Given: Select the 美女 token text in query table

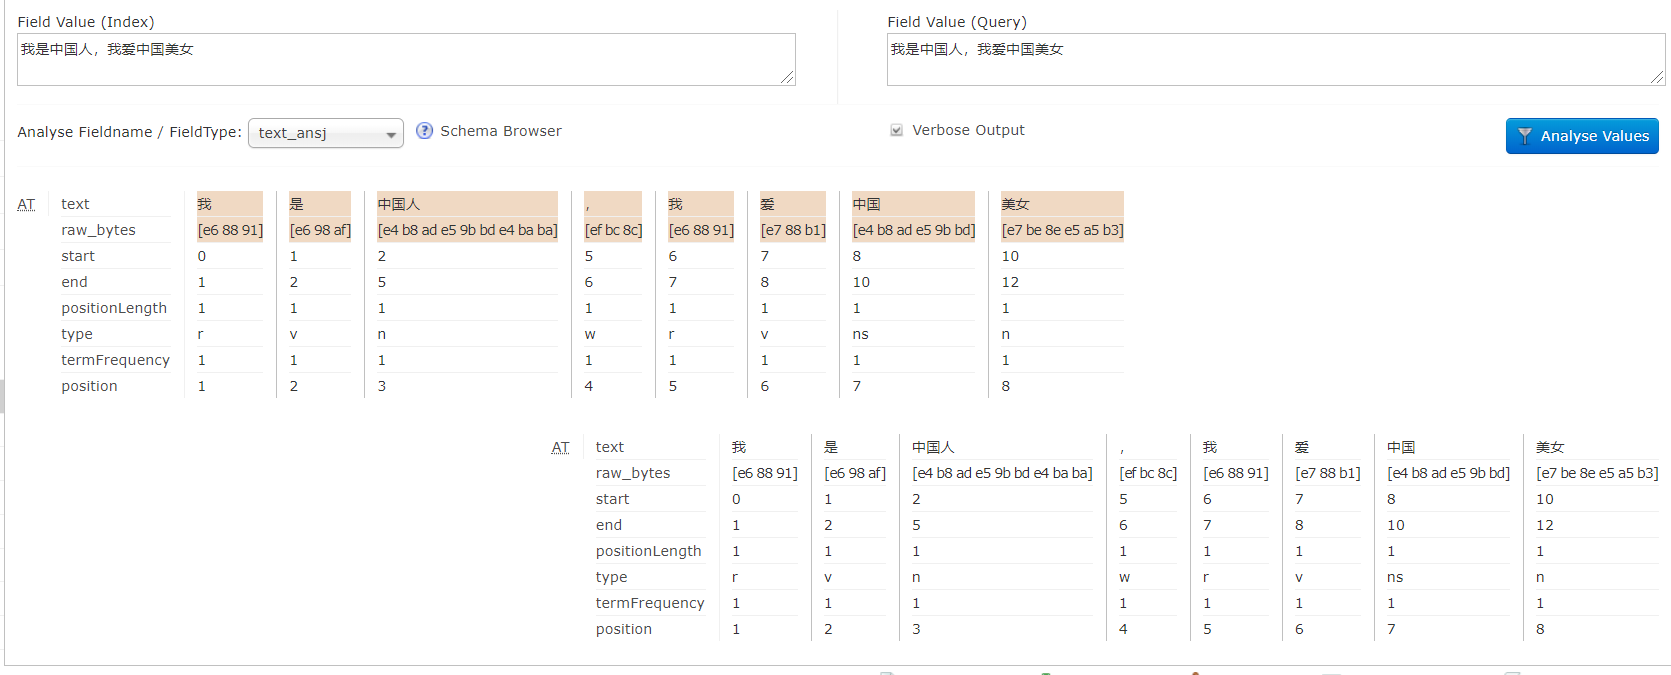Looking at the screenshot, I should tap(1550, 447).
